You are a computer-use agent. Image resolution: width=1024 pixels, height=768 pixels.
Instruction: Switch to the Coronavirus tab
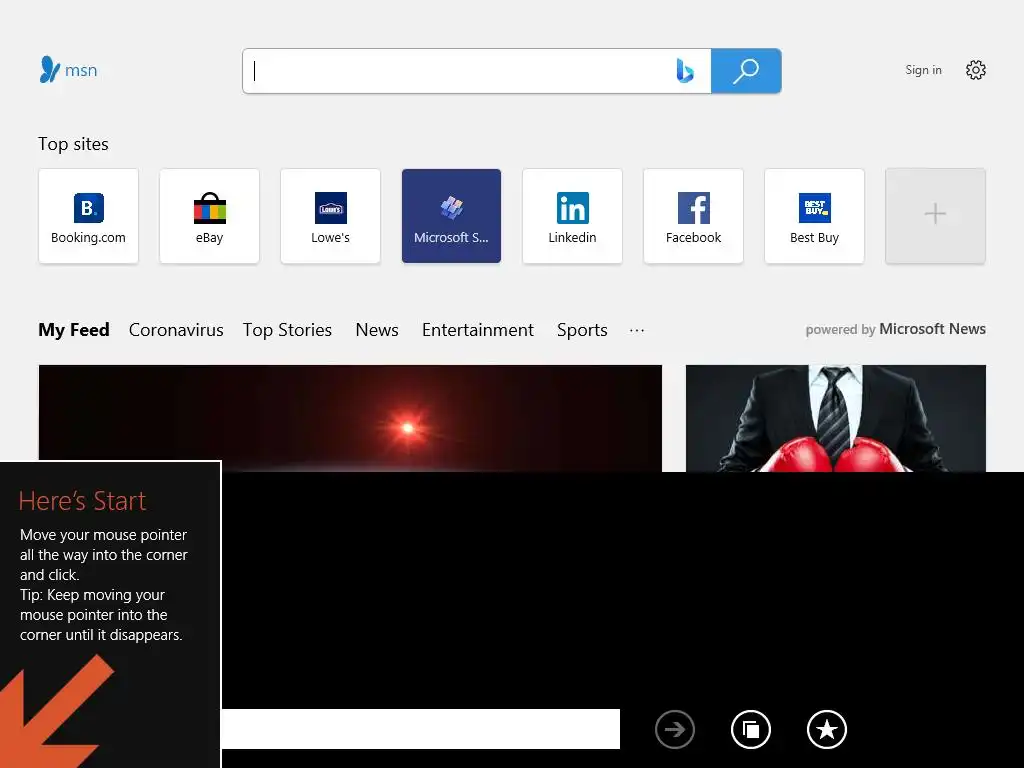176,330
